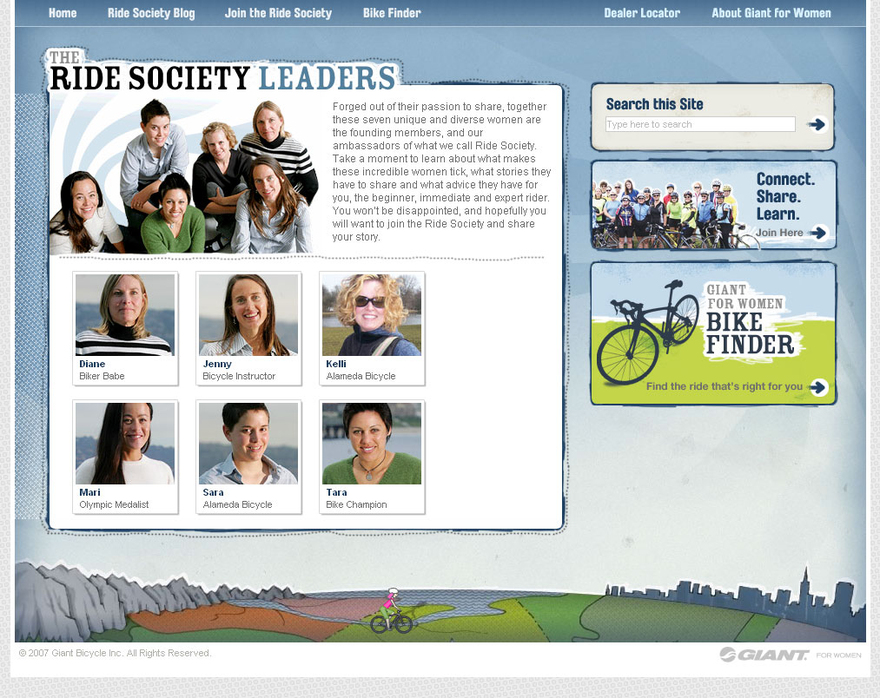Click the search submit arrow icon
The image size is (880, 698).
pyautogui.click(x=817, y=124)
